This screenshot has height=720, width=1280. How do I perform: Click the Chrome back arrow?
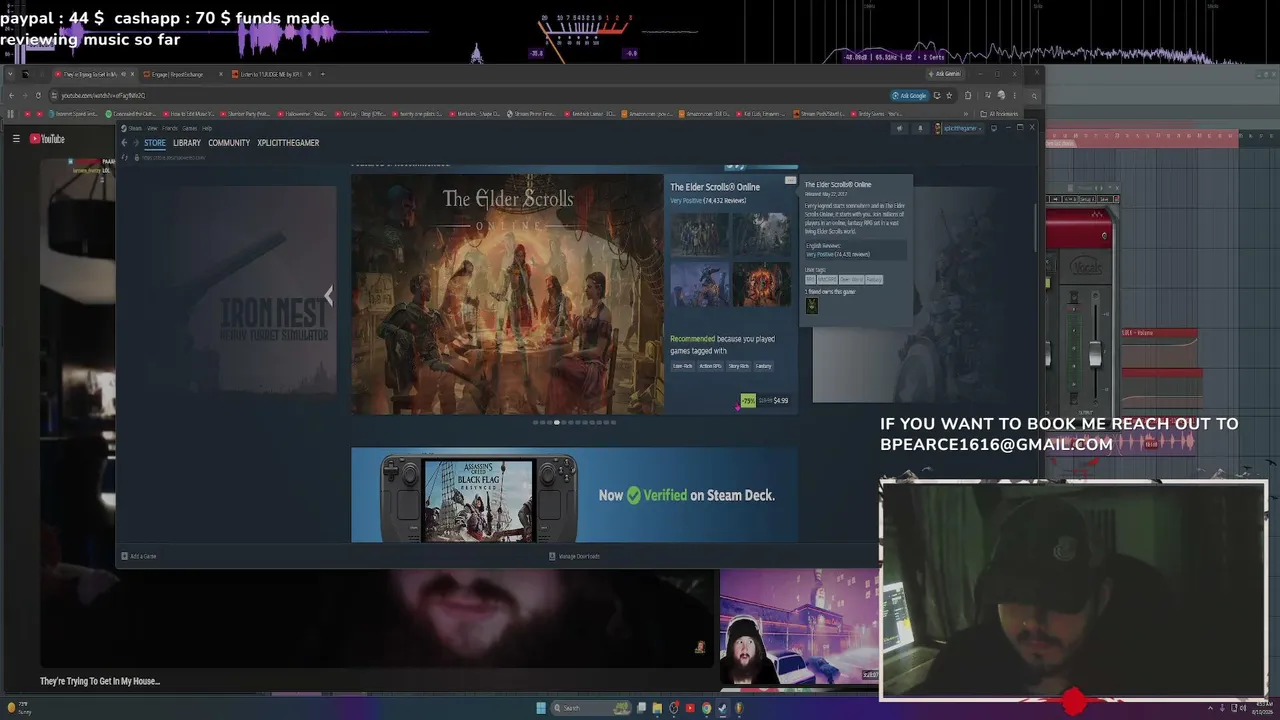click(x=11, y=95)
